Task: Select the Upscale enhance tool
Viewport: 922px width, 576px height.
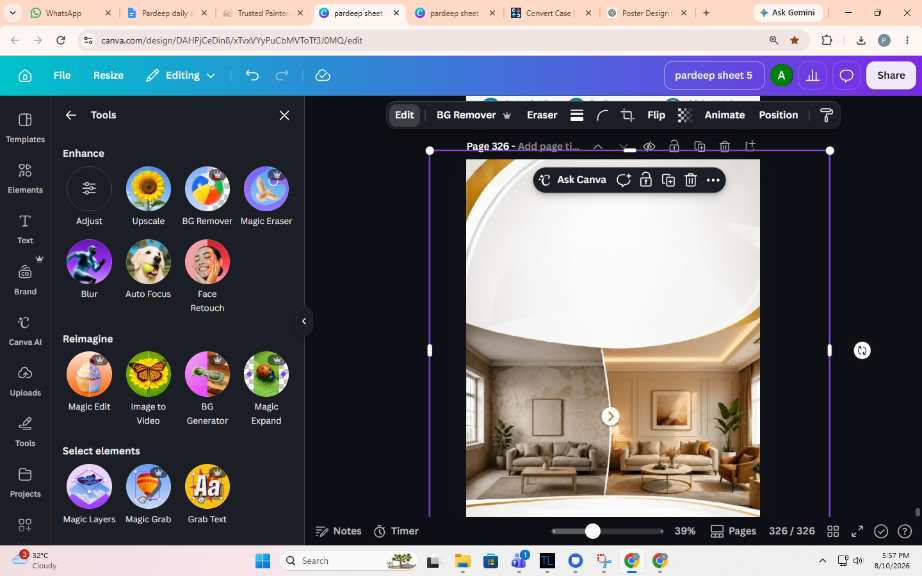Action: pyautogui.click(x=148, y=196)
